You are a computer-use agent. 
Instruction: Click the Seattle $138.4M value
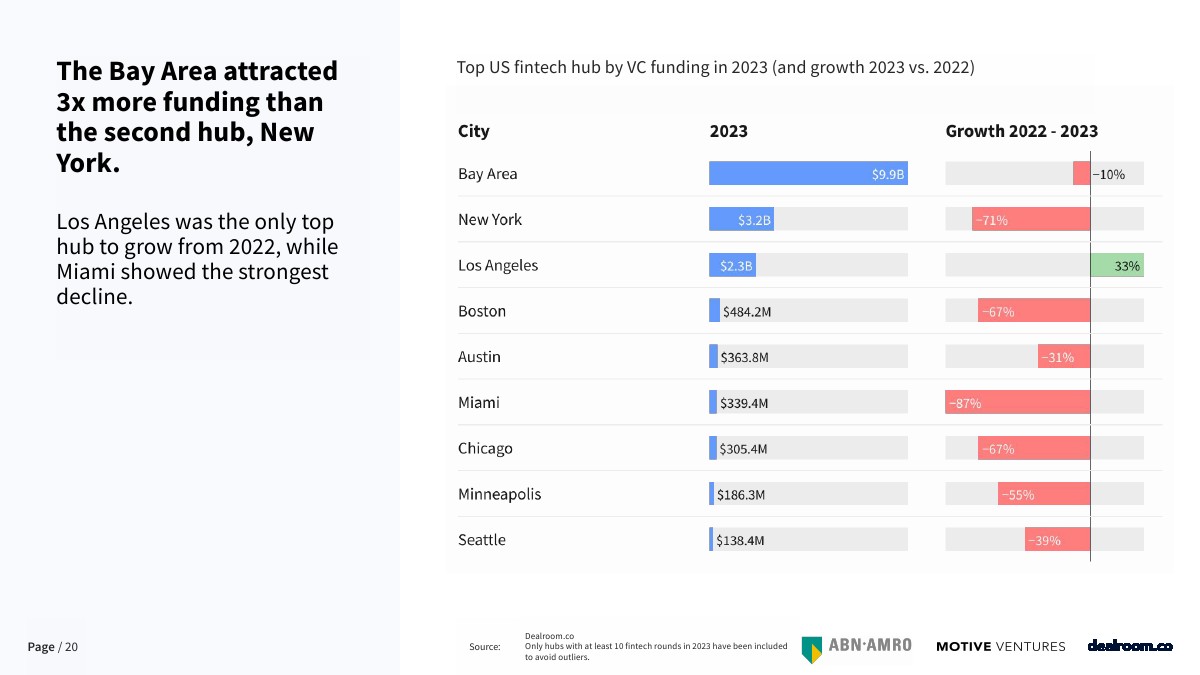(x=740, y=540)
